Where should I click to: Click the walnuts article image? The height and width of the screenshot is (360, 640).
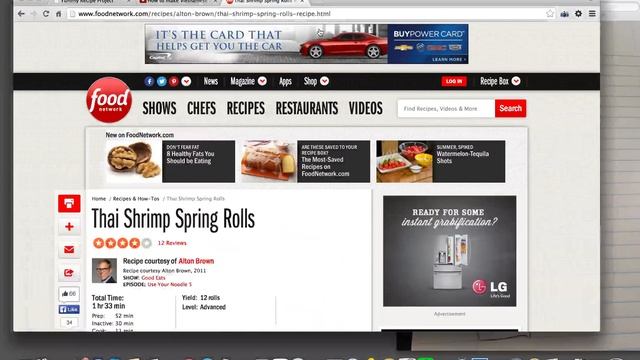[134, 162]
